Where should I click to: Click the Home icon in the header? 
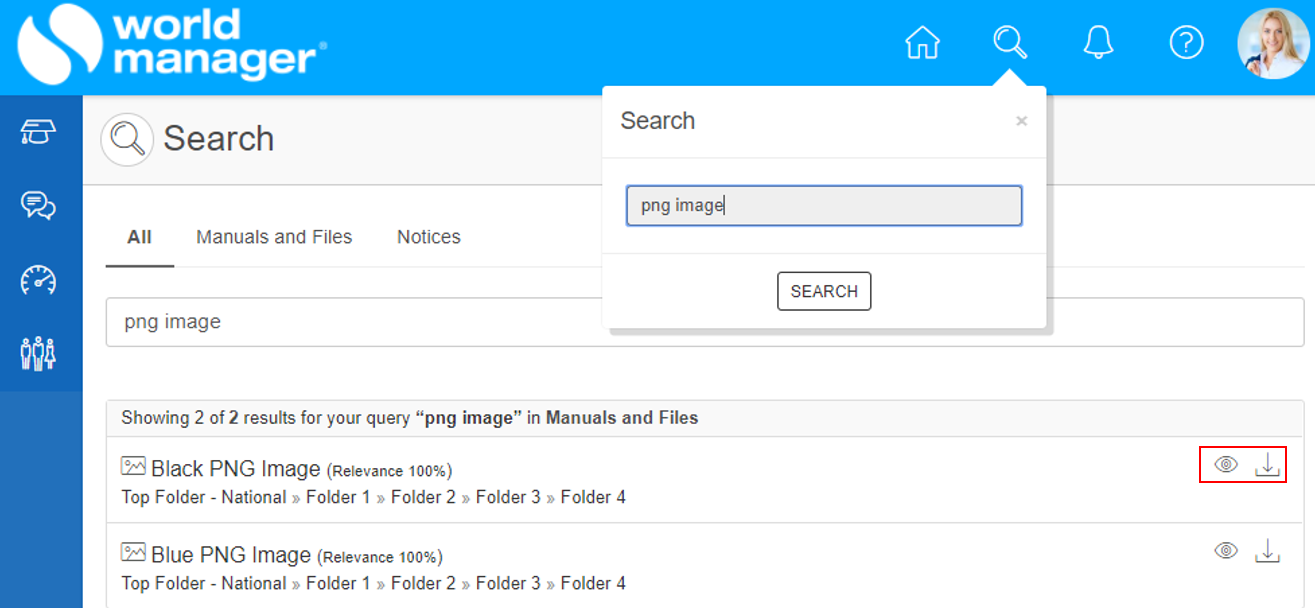(923, 43)
